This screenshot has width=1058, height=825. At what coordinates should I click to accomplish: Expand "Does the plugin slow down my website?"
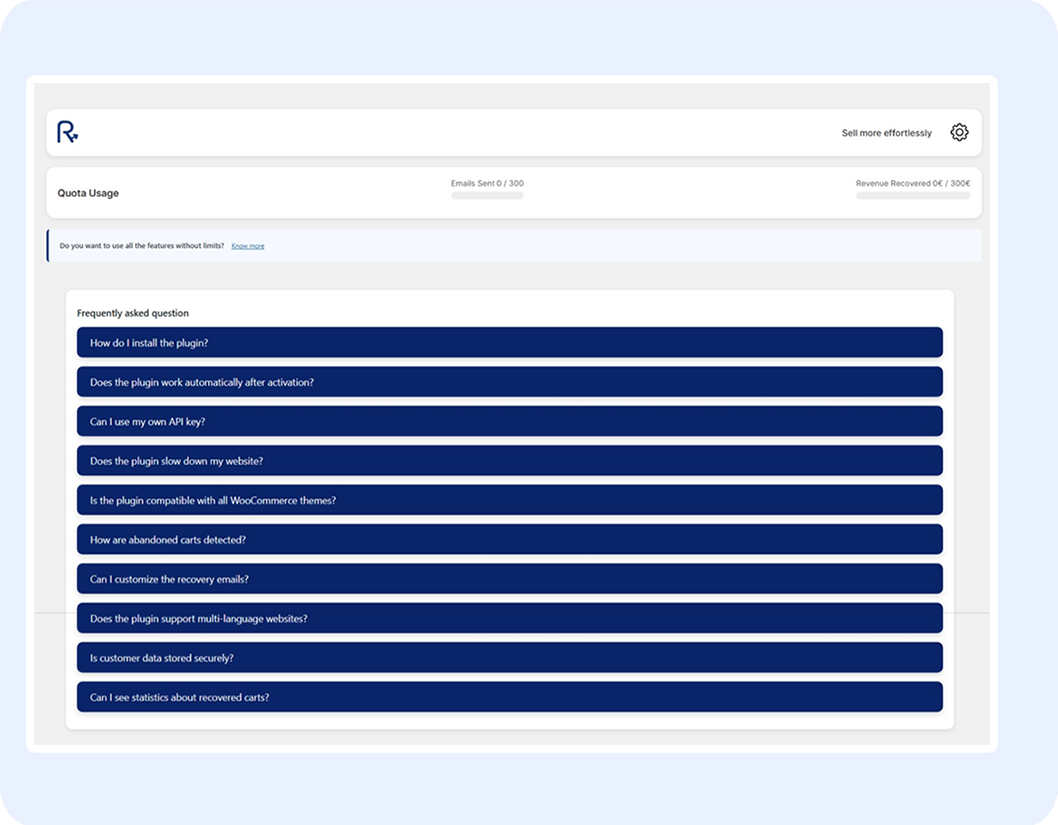509,461
